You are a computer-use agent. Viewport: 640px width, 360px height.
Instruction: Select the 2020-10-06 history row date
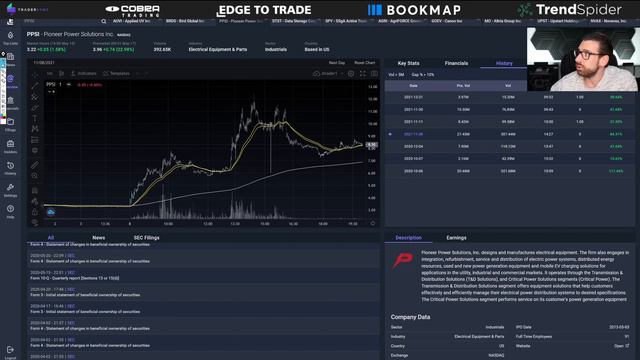click(413, 171)
